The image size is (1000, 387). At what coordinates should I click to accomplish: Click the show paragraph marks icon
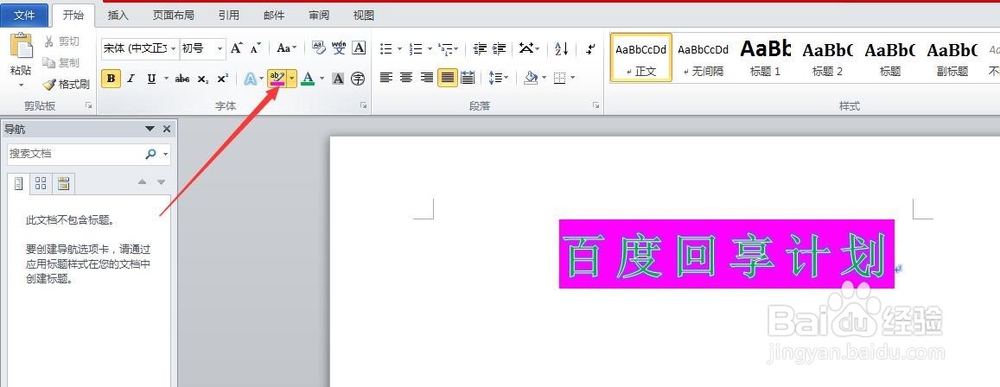pyautogui.click(x=591, y=48)
